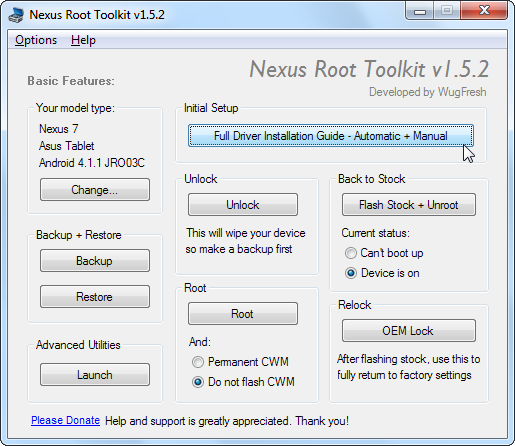Screen dimensions: 515x446
Task: Click the 'Basic Features:' heading
Action: pyautogui.click(x=71, y=81)
